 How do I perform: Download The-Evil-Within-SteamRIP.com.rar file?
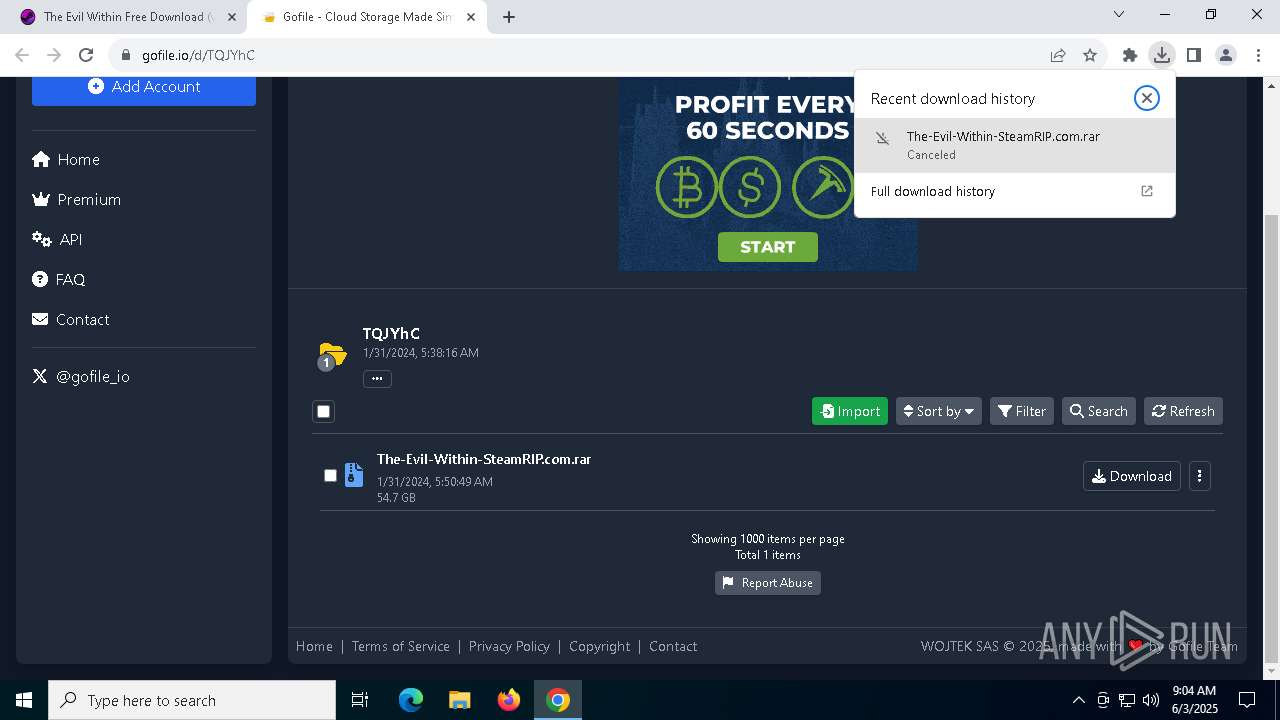1132,476
